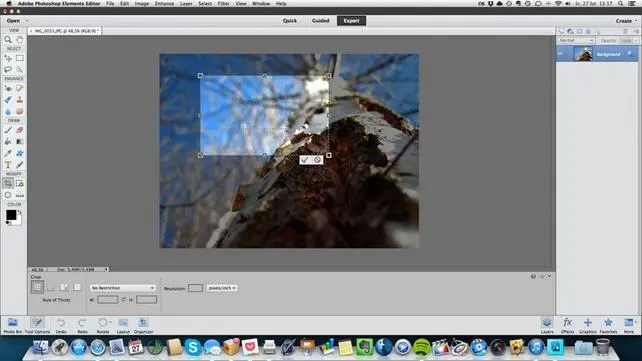The height and width of the screenshot is (361, 642).
Task: Commit the crop with green checkmark
Action: (x=305, y=160)
